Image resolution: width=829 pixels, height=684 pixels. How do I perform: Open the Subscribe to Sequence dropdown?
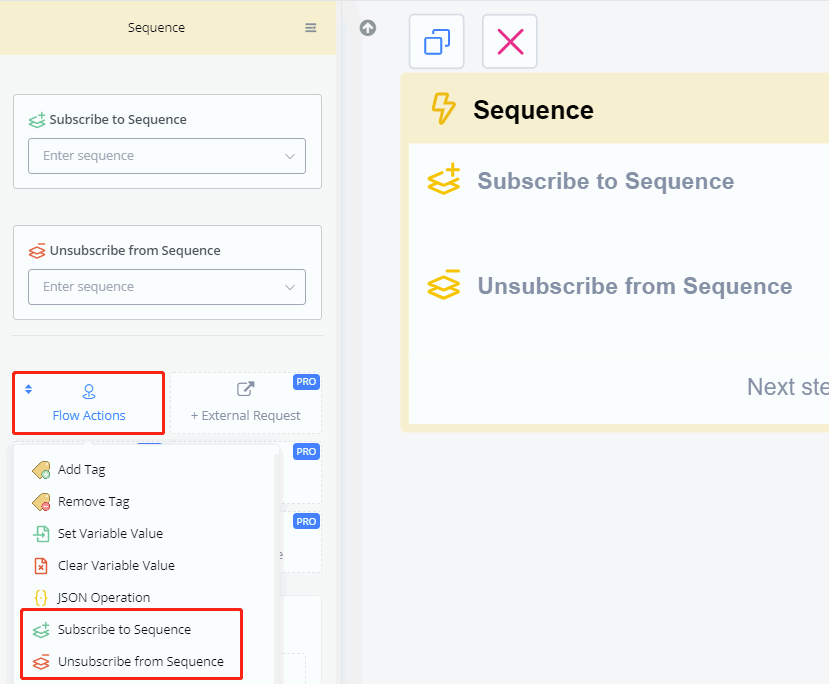pyautogui.click(x=167, y=156)
